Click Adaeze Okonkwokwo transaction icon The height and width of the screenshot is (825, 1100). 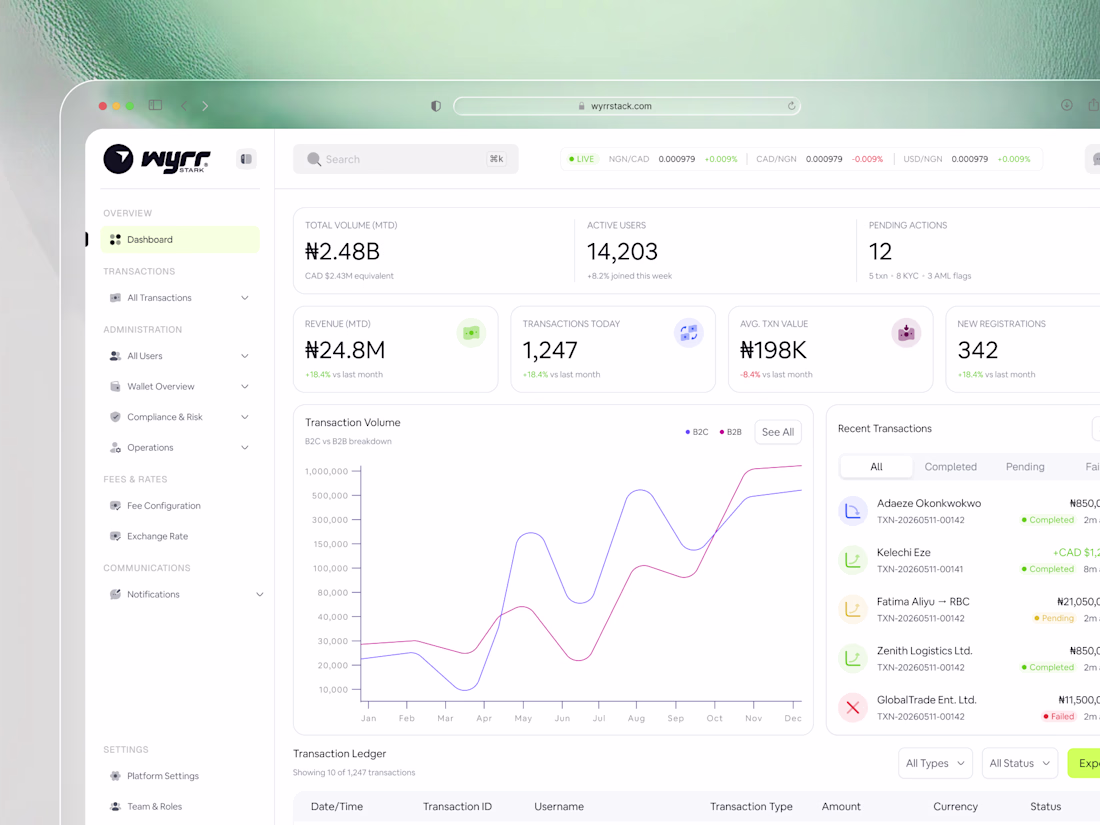click(853, 511)
